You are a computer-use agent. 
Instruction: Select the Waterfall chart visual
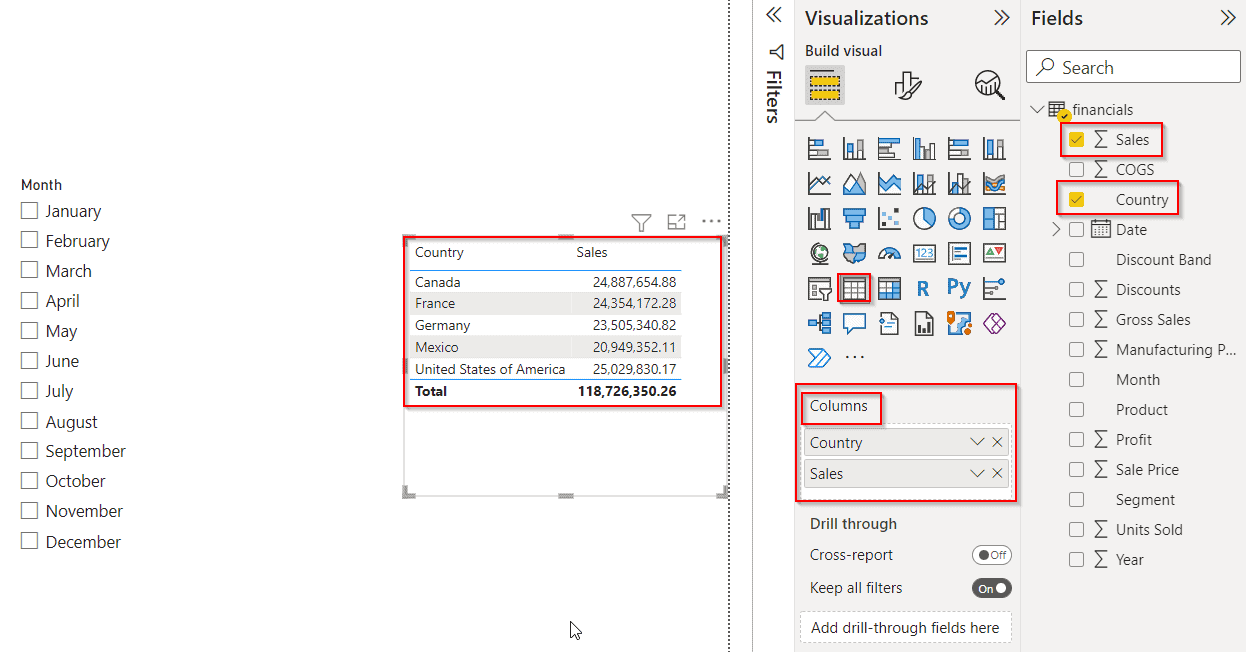819,218
